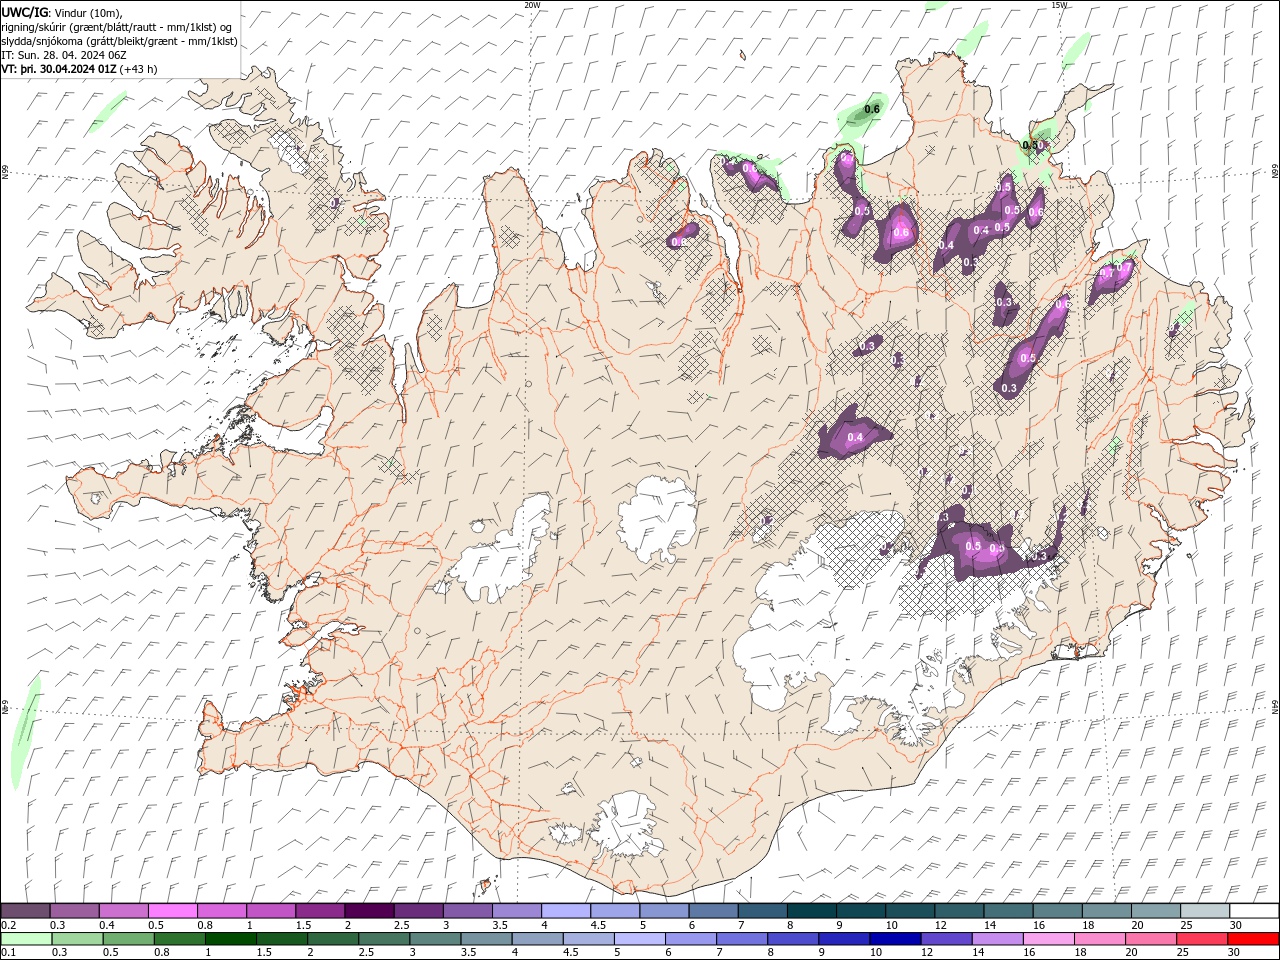The height and width of the screenshot is (960, 1280).
Task: Click the '20W' longitude label at the top
Action: (x=532, y=5)
